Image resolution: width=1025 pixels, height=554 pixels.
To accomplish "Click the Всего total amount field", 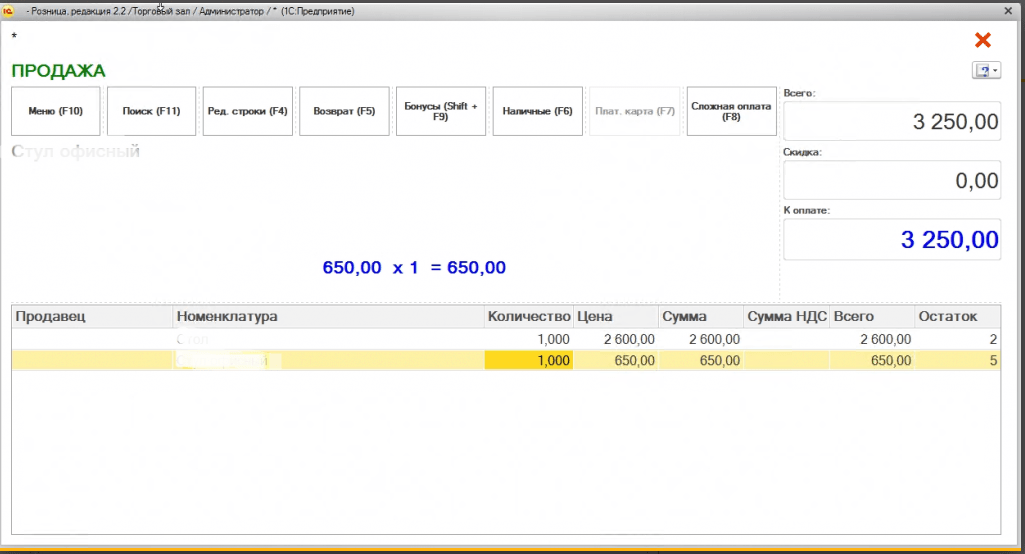I will tap(891, 122).
